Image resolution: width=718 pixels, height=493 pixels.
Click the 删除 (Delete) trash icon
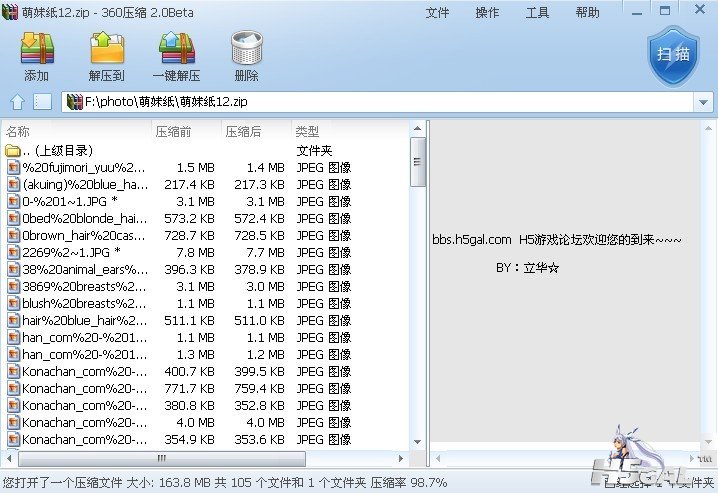click(x=246, y=57)
